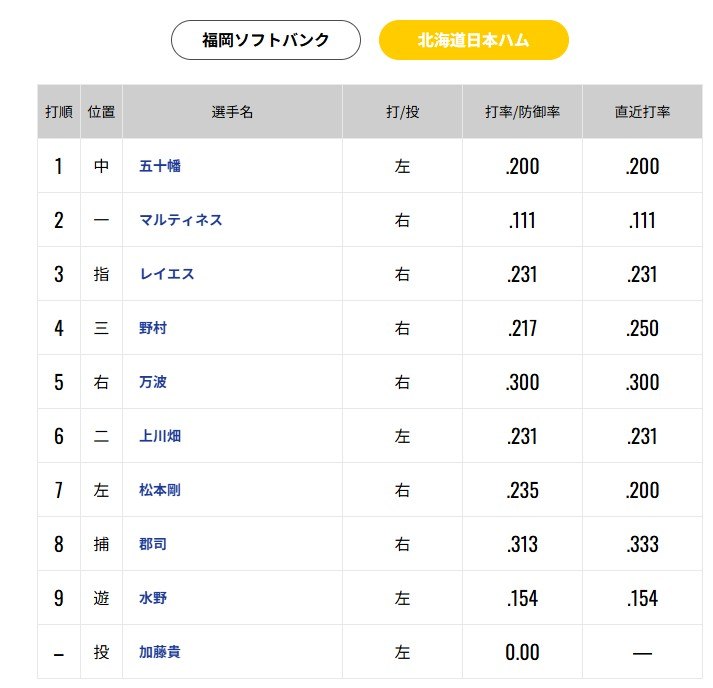Viewport: 713px width, 688px height.
Task: Click player name レイエス
Action: pyautogui.click(x=167, y=274)
